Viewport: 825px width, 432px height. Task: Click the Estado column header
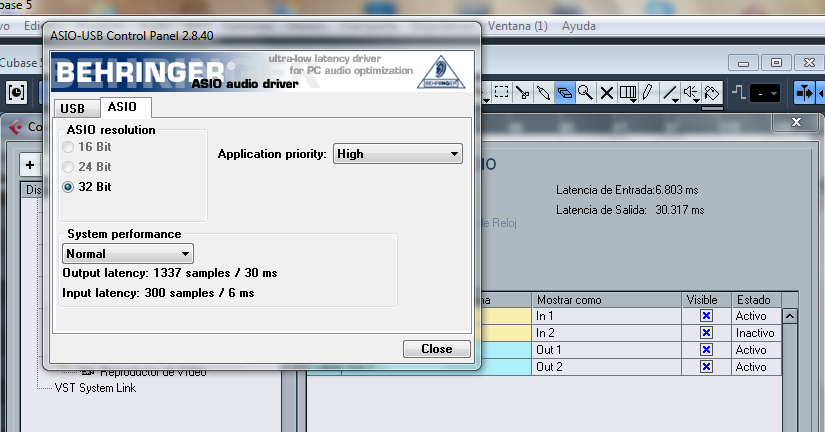click(757, 299)
